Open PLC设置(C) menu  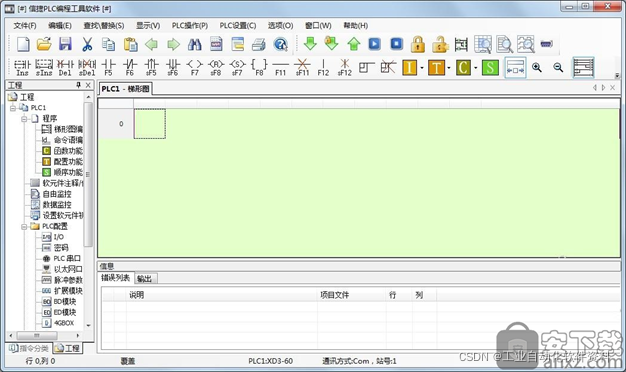click(238, 26)
